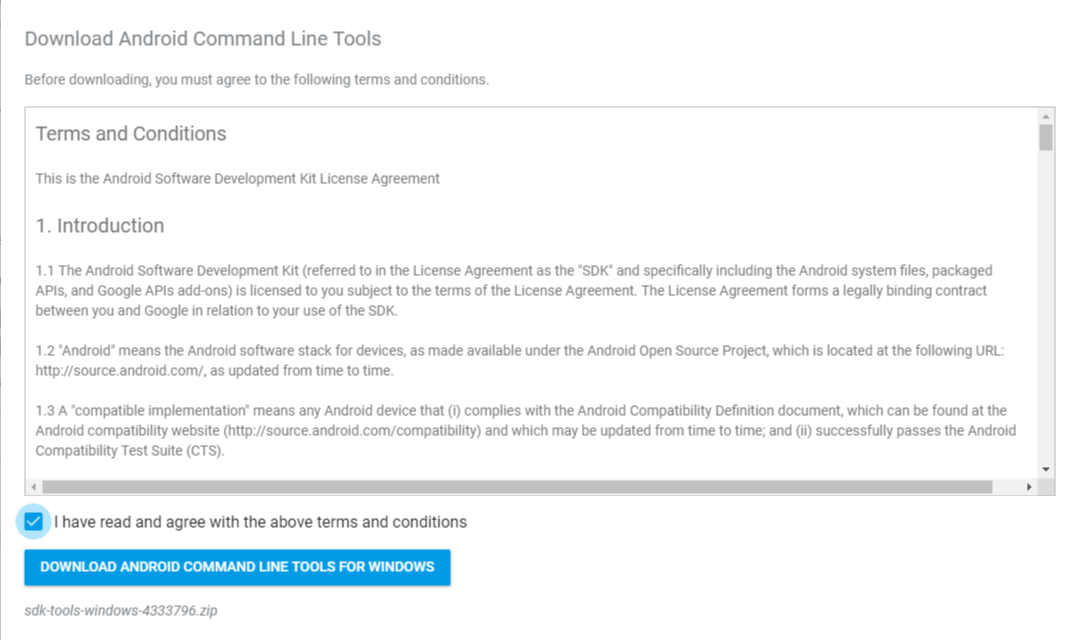This screenshot has height=640, width=1079.
Task: Click the sdk-tools-windows-4333796.zip filename
Action: coord(120,610)
